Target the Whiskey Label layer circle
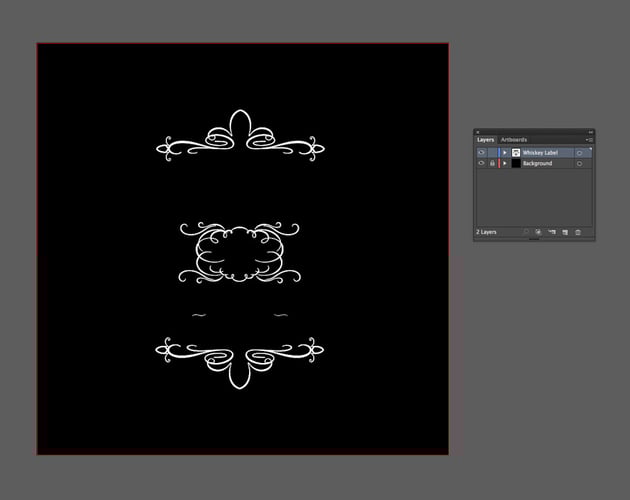The height and width of the screenshot is (500, 630). coord(579,153)
